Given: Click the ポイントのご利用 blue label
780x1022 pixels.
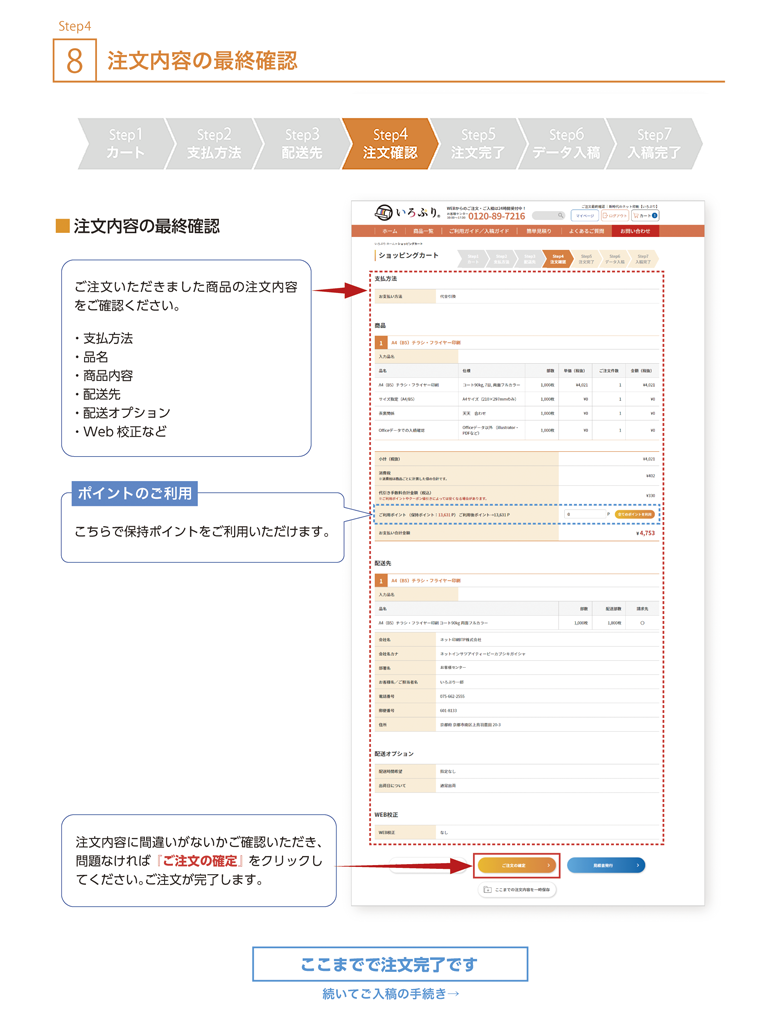Looking at the screenshot, I should (135, 493).
